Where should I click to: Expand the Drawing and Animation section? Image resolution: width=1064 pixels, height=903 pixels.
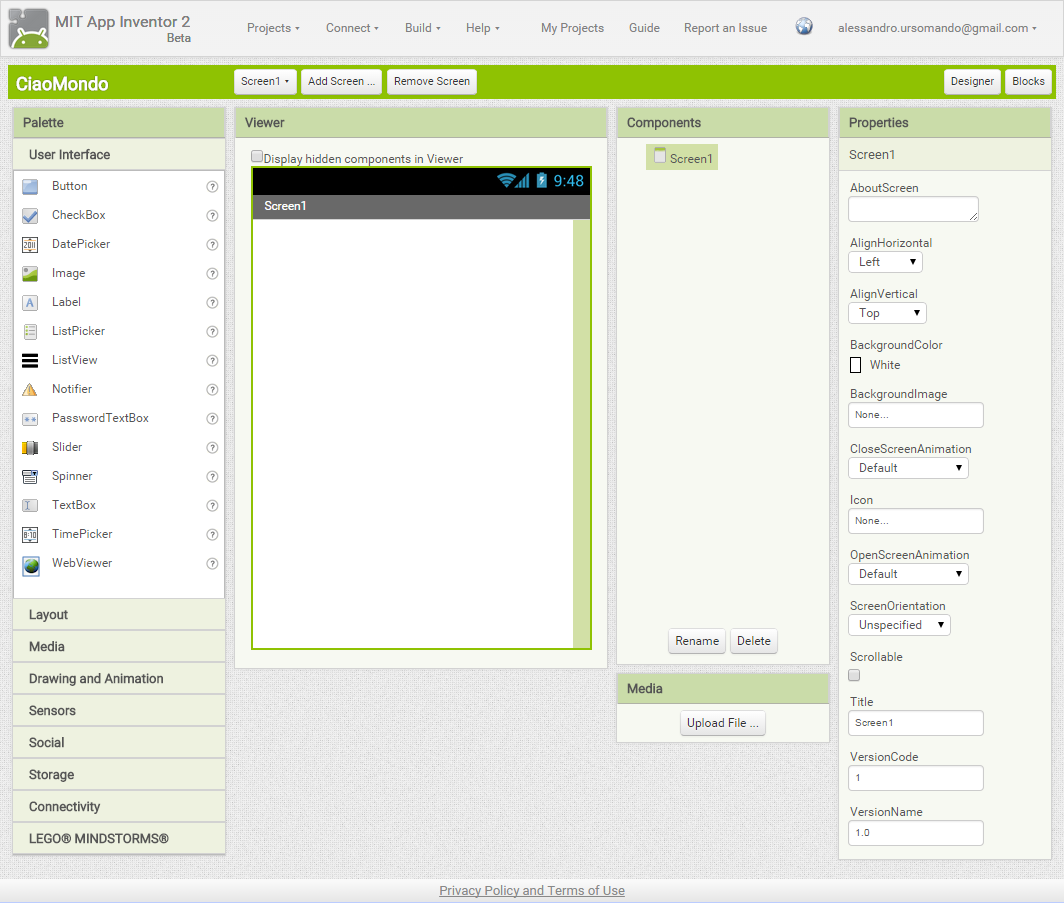coord(119,678)
